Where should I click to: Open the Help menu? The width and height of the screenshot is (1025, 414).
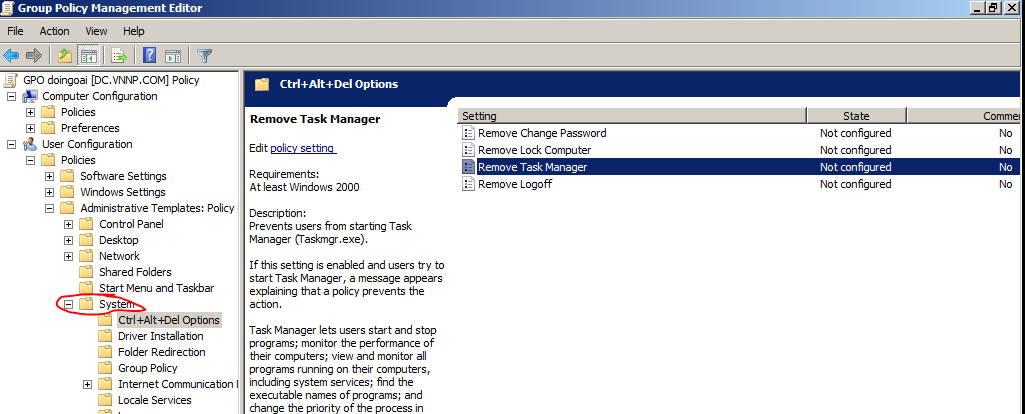pyautogui.click(x=133, y=31)
